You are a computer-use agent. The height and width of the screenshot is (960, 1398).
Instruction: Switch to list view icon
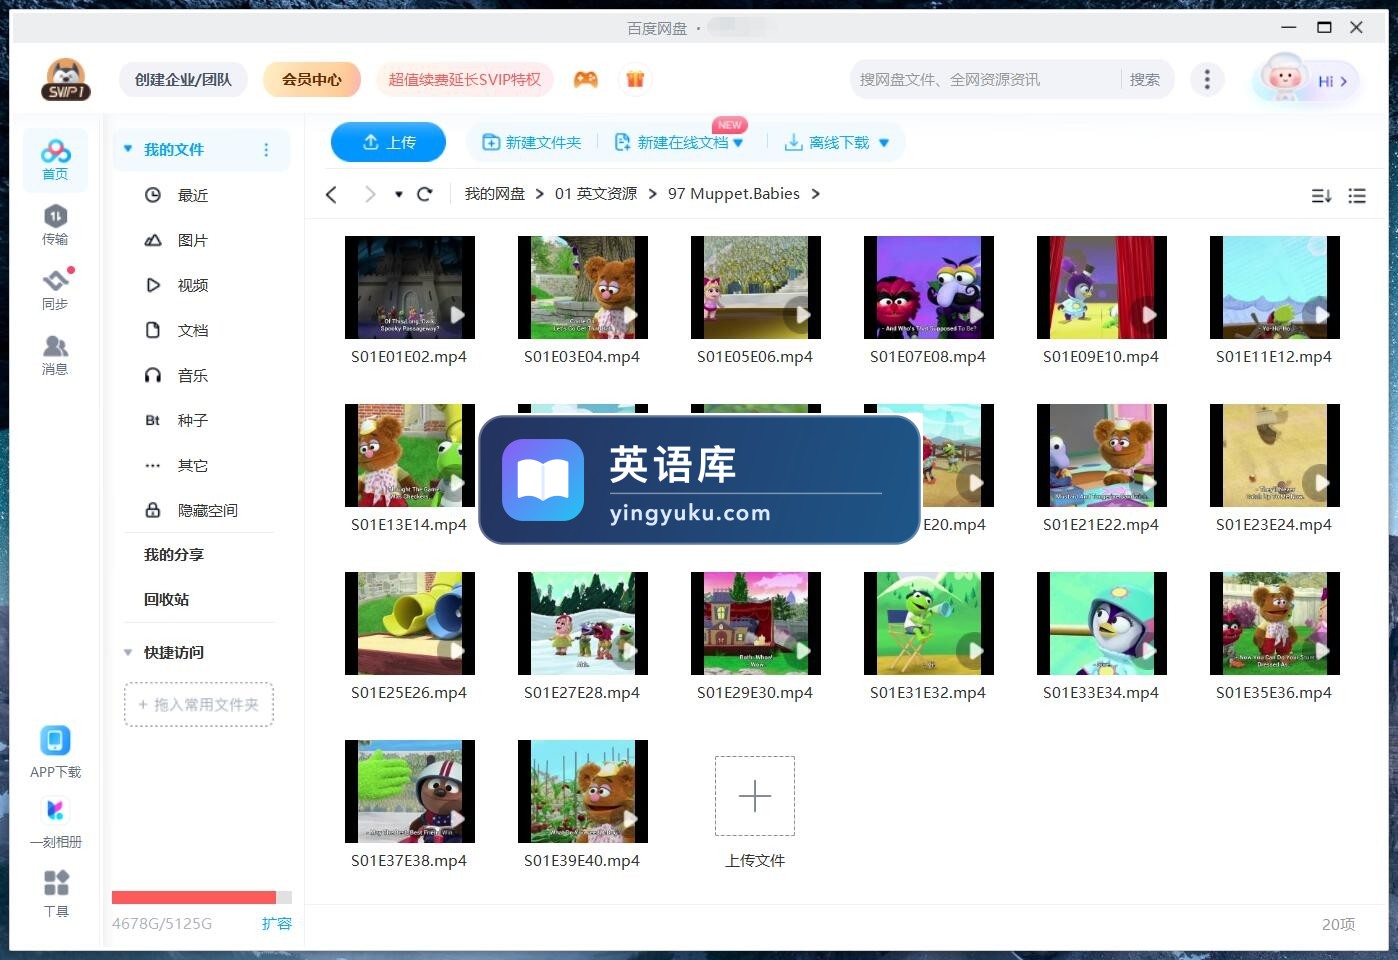tap(1357, 196)
